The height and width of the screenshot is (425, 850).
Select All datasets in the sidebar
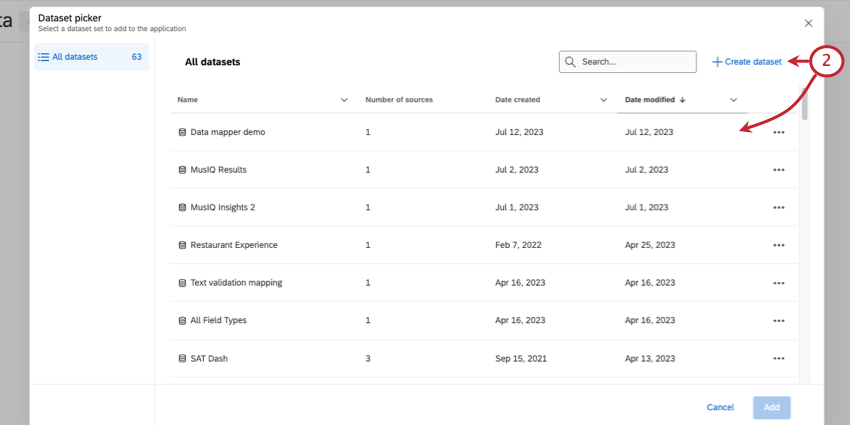90,57
